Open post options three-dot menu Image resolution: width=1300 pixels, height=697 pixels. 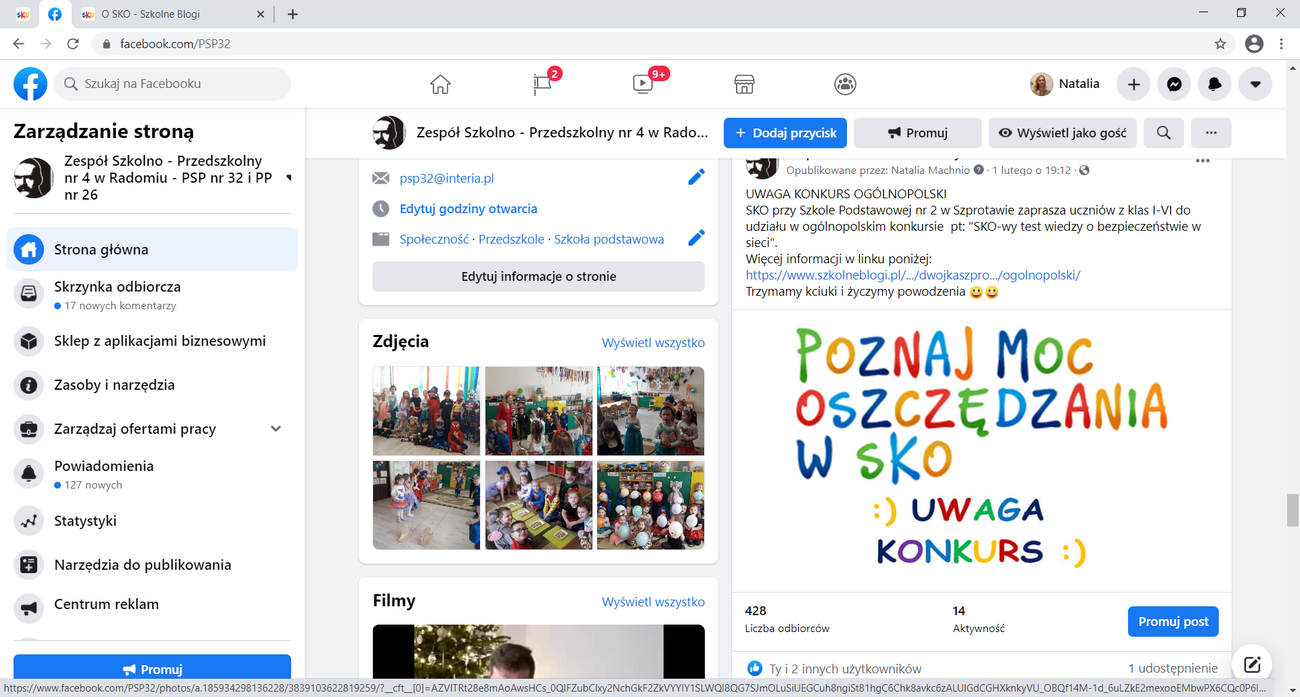[x=1203, y=161]
